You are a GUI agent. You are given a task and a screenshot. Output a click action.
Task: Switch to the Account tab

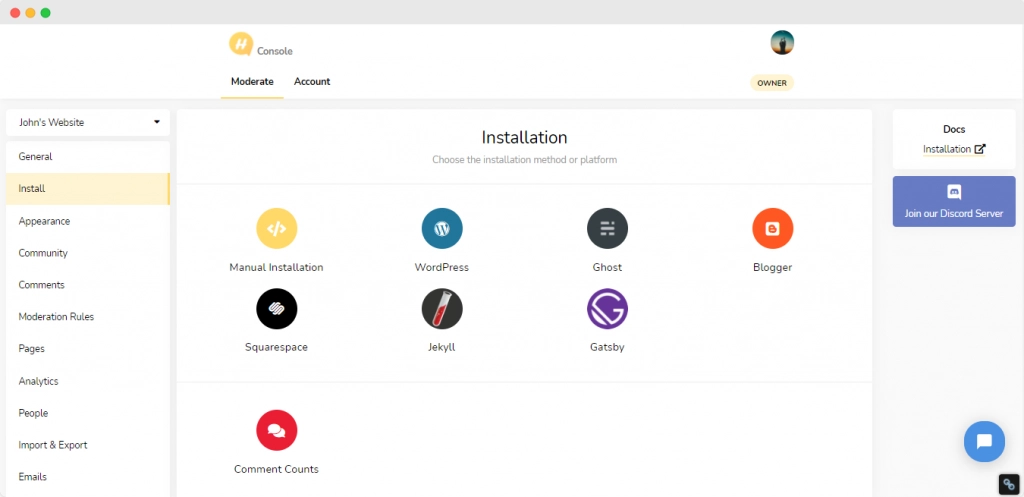coord(312,82)
